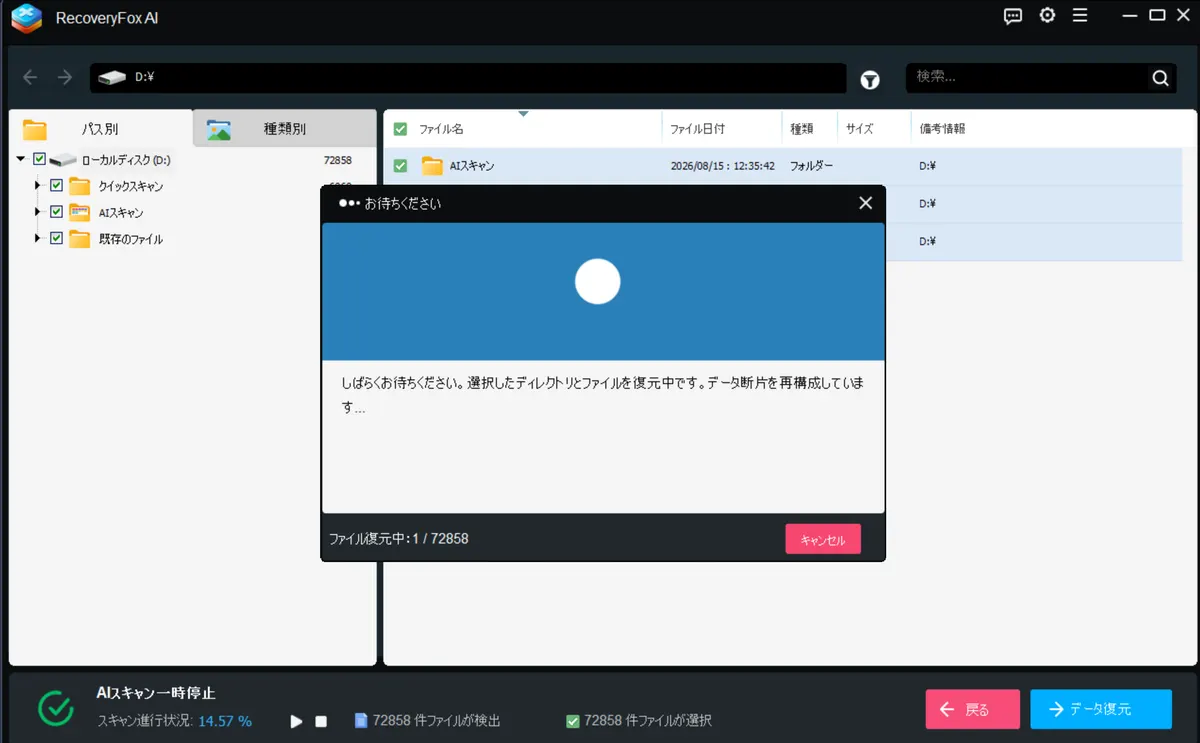The width and height of the screenshot is (1200, 743).
Task: Click the AIスキャン一時停止 status label
Action: tap(155, 693)
